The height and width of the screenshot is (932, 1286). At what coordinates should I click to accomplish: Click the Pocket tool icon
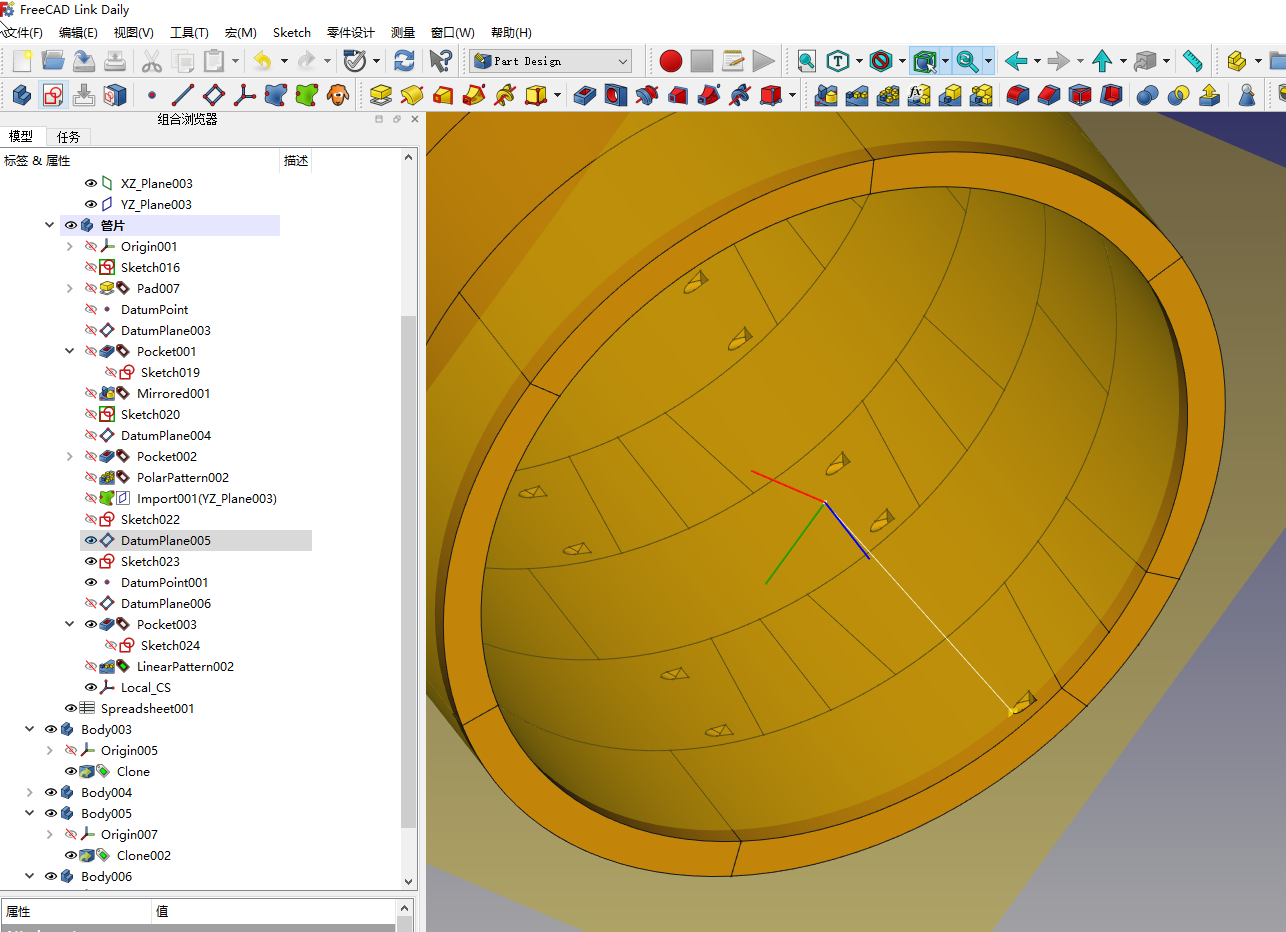(585, 95)
